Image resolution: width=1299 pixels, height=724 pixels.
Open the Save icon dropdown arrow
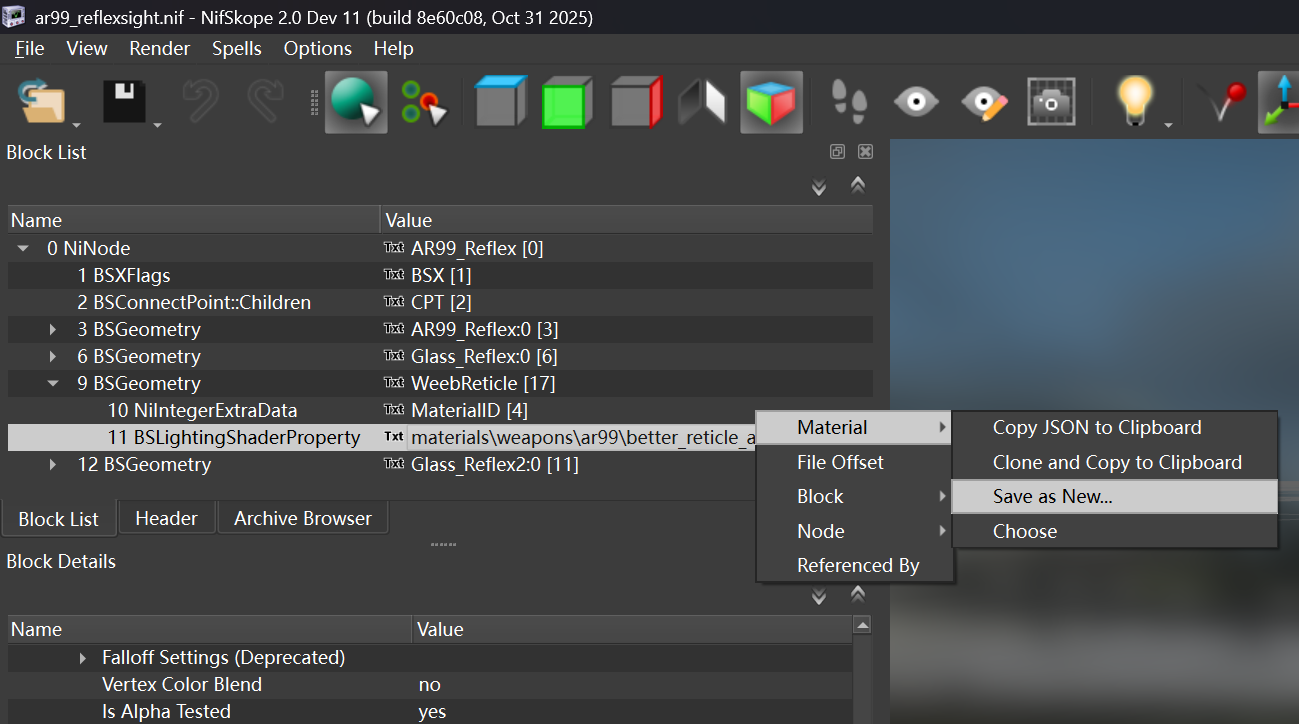158,125
